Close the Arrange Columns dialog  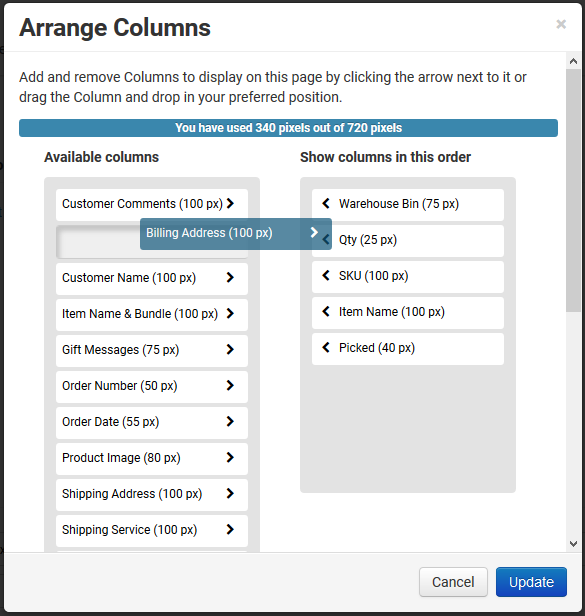point(561,24)
